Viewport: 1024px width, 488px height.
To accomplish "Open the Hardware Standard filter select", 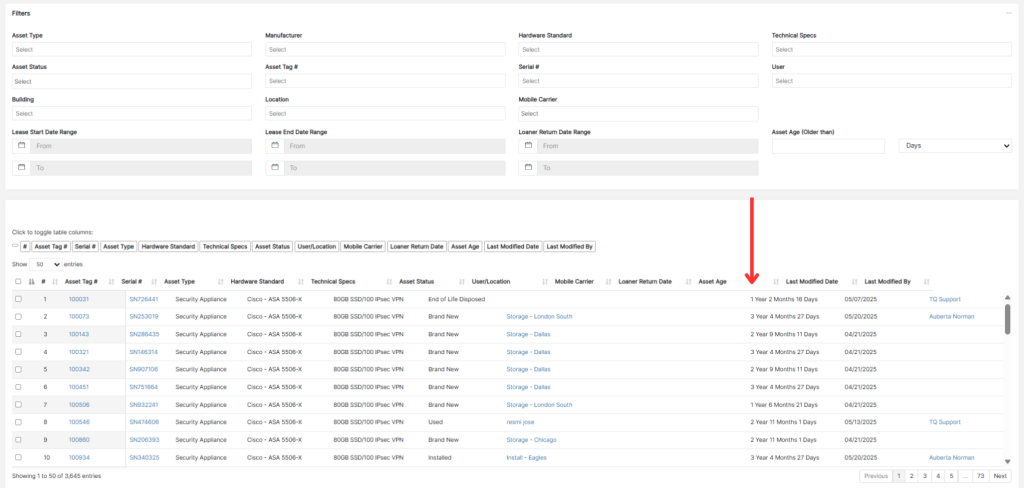I will pyautogui.click(x=638, y=50).
